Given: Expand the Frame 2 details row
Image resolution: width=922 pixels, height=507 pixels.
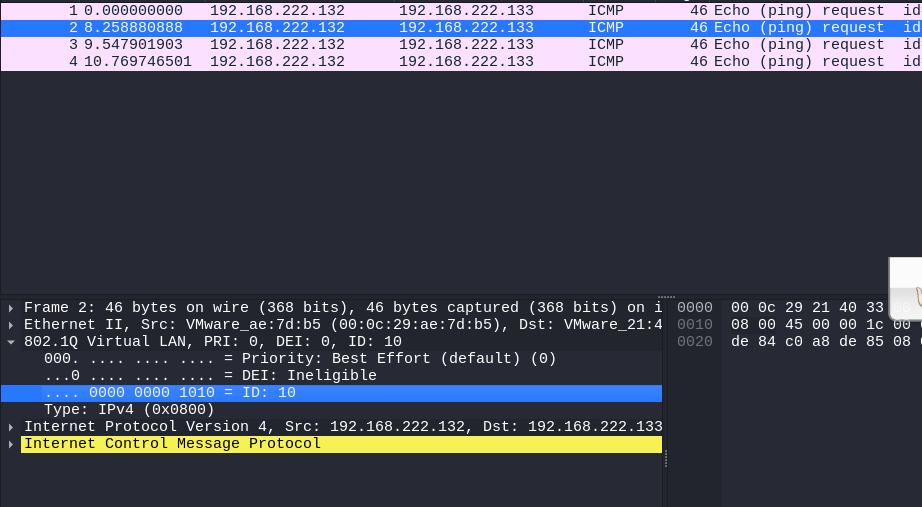Looking at the screenshot, I should click(x=11, y=308).
